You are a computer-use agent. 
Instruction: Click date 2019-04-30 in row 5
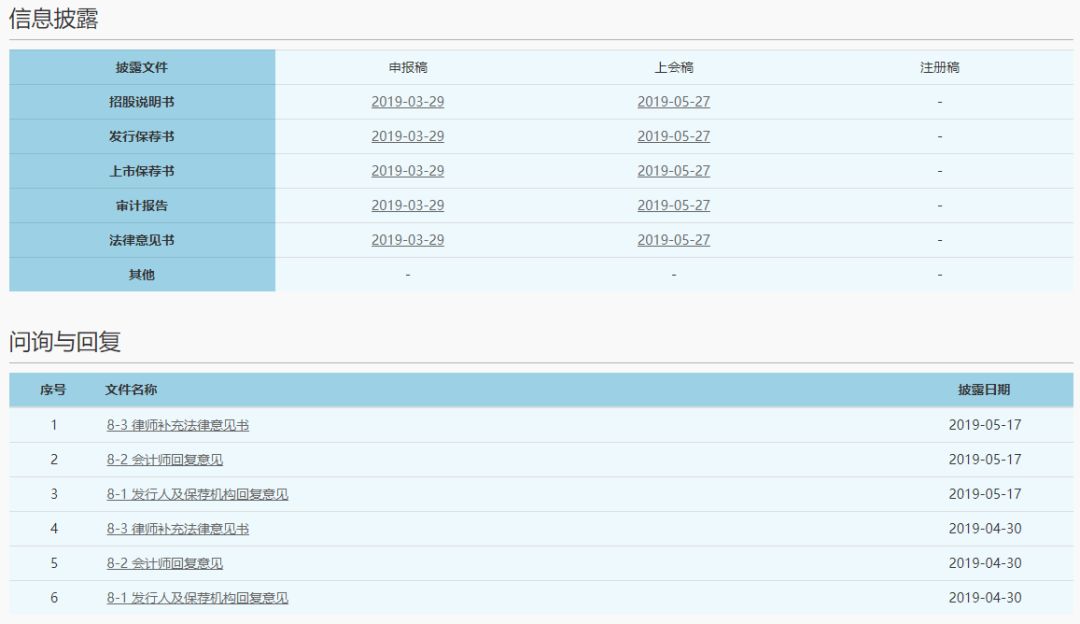985,563
